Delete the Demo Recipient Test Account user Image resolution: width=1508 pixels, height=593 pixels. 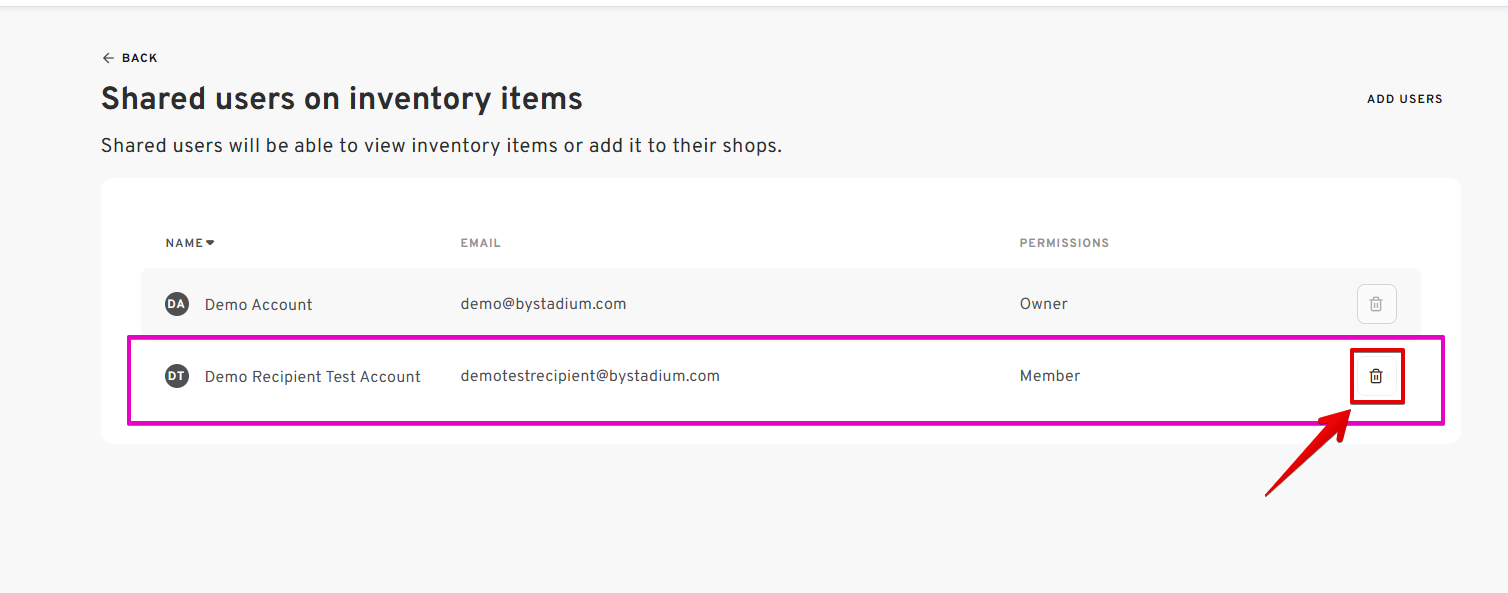[x=1376, y=376]
